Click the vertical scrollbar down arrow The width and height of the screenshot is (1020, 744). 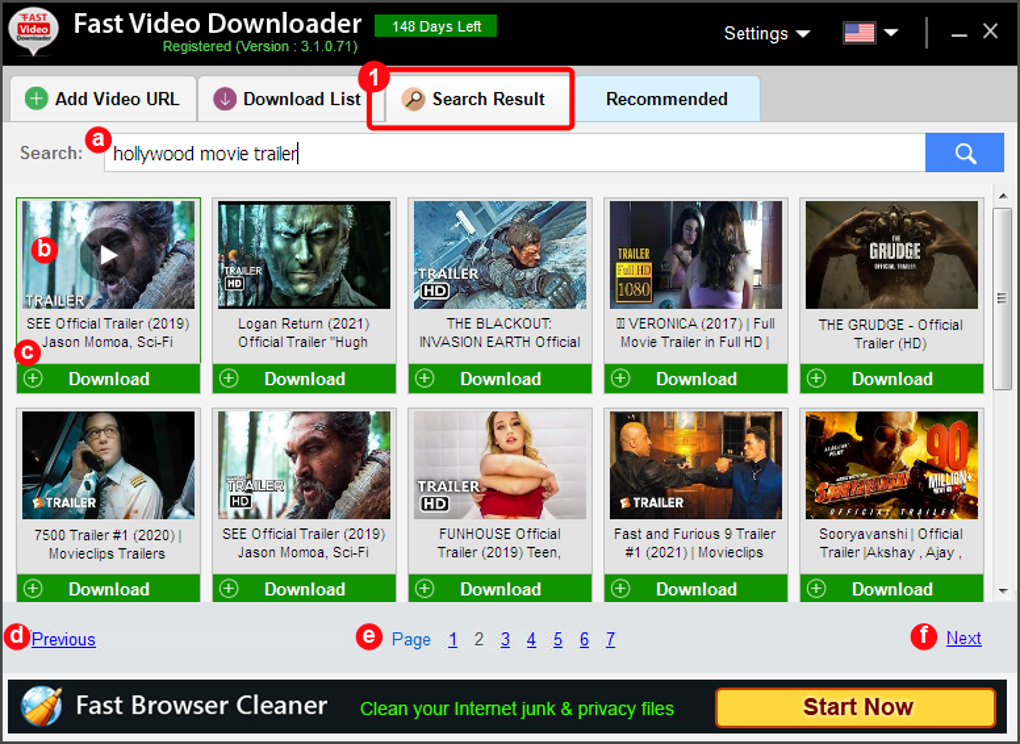tap(1002, 592)
